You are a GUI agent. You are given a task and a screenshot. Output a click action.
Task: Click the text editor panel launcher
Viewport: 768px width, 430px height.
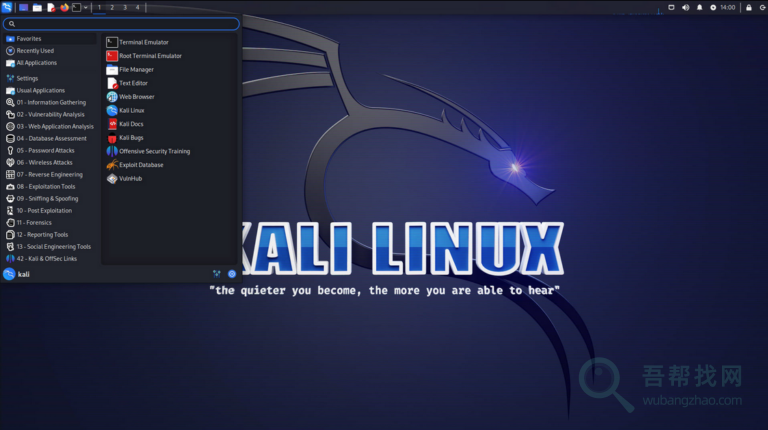[51, 7]
